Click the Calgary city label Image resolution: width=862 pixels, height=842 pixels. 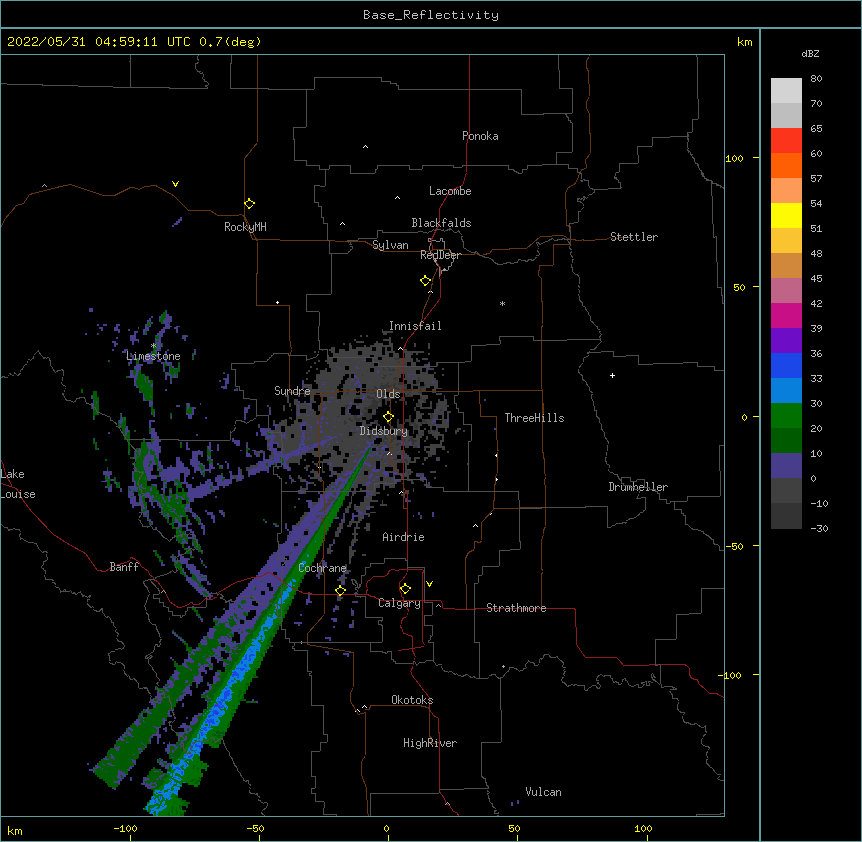pyautogui.click(x=399, y=603)
